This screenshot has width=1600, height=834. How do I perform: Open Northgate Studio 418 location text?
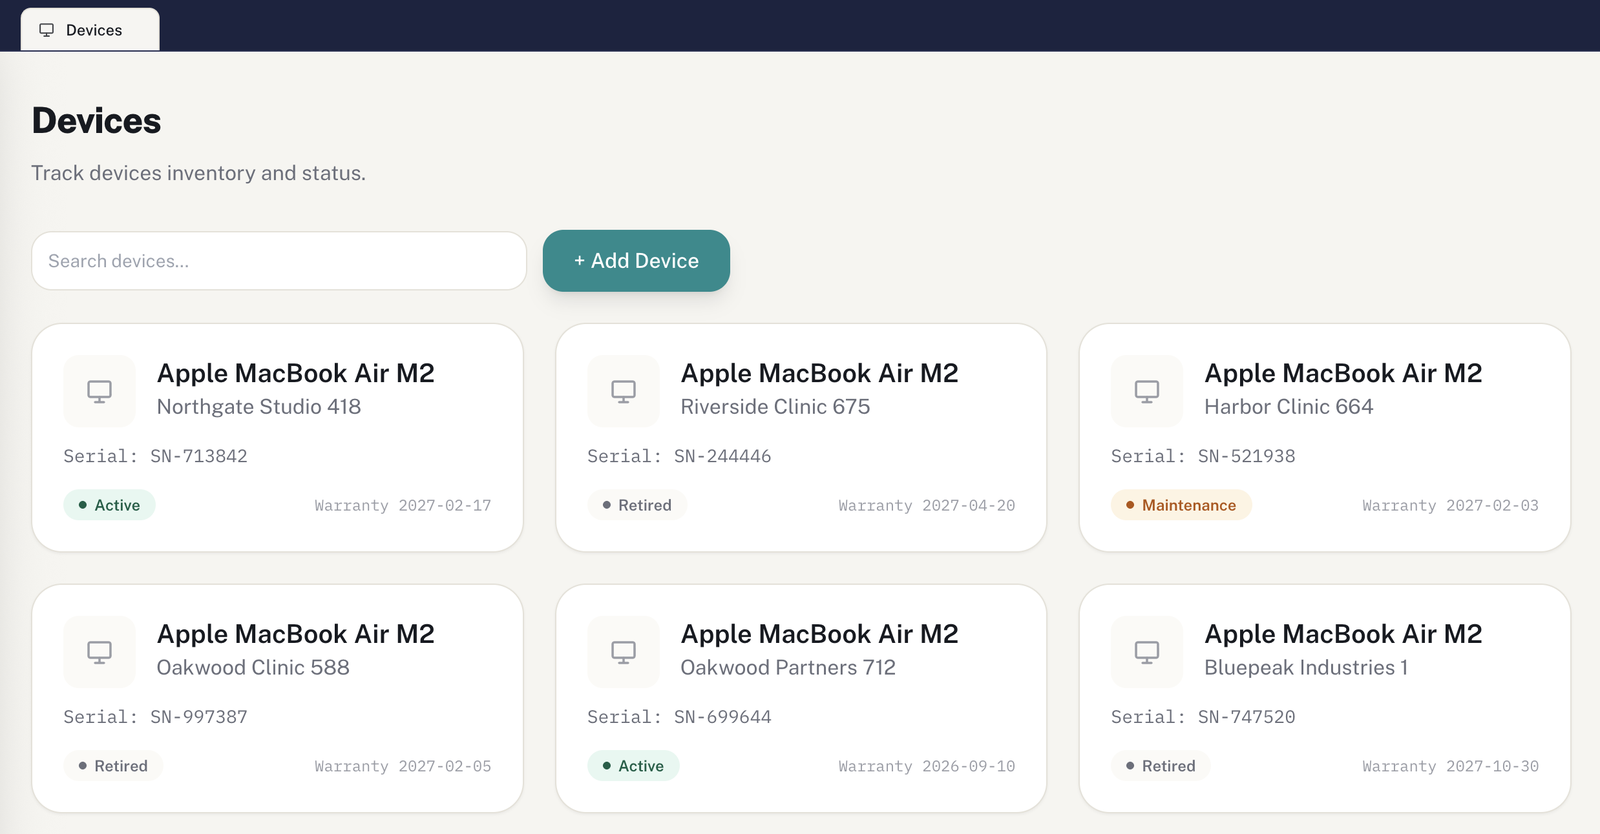(259, 407)
